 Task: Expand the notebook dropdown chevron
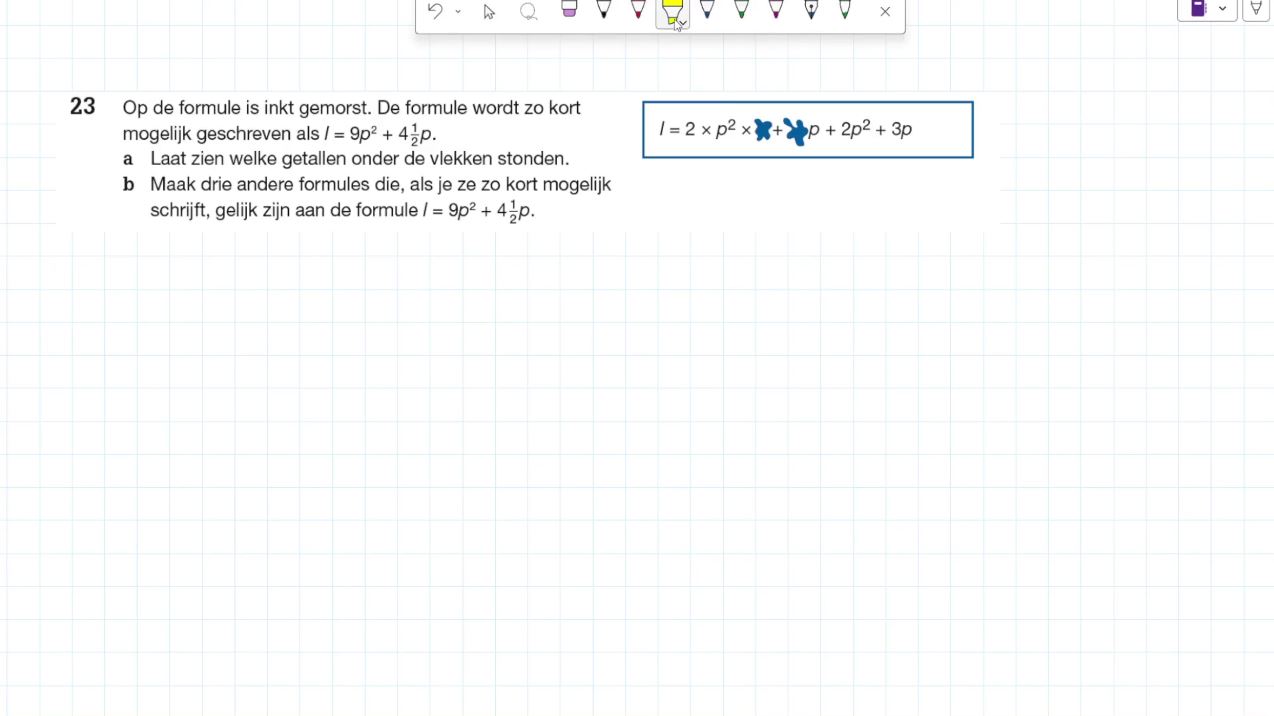pyautogui.click(x=1222, y=8)
